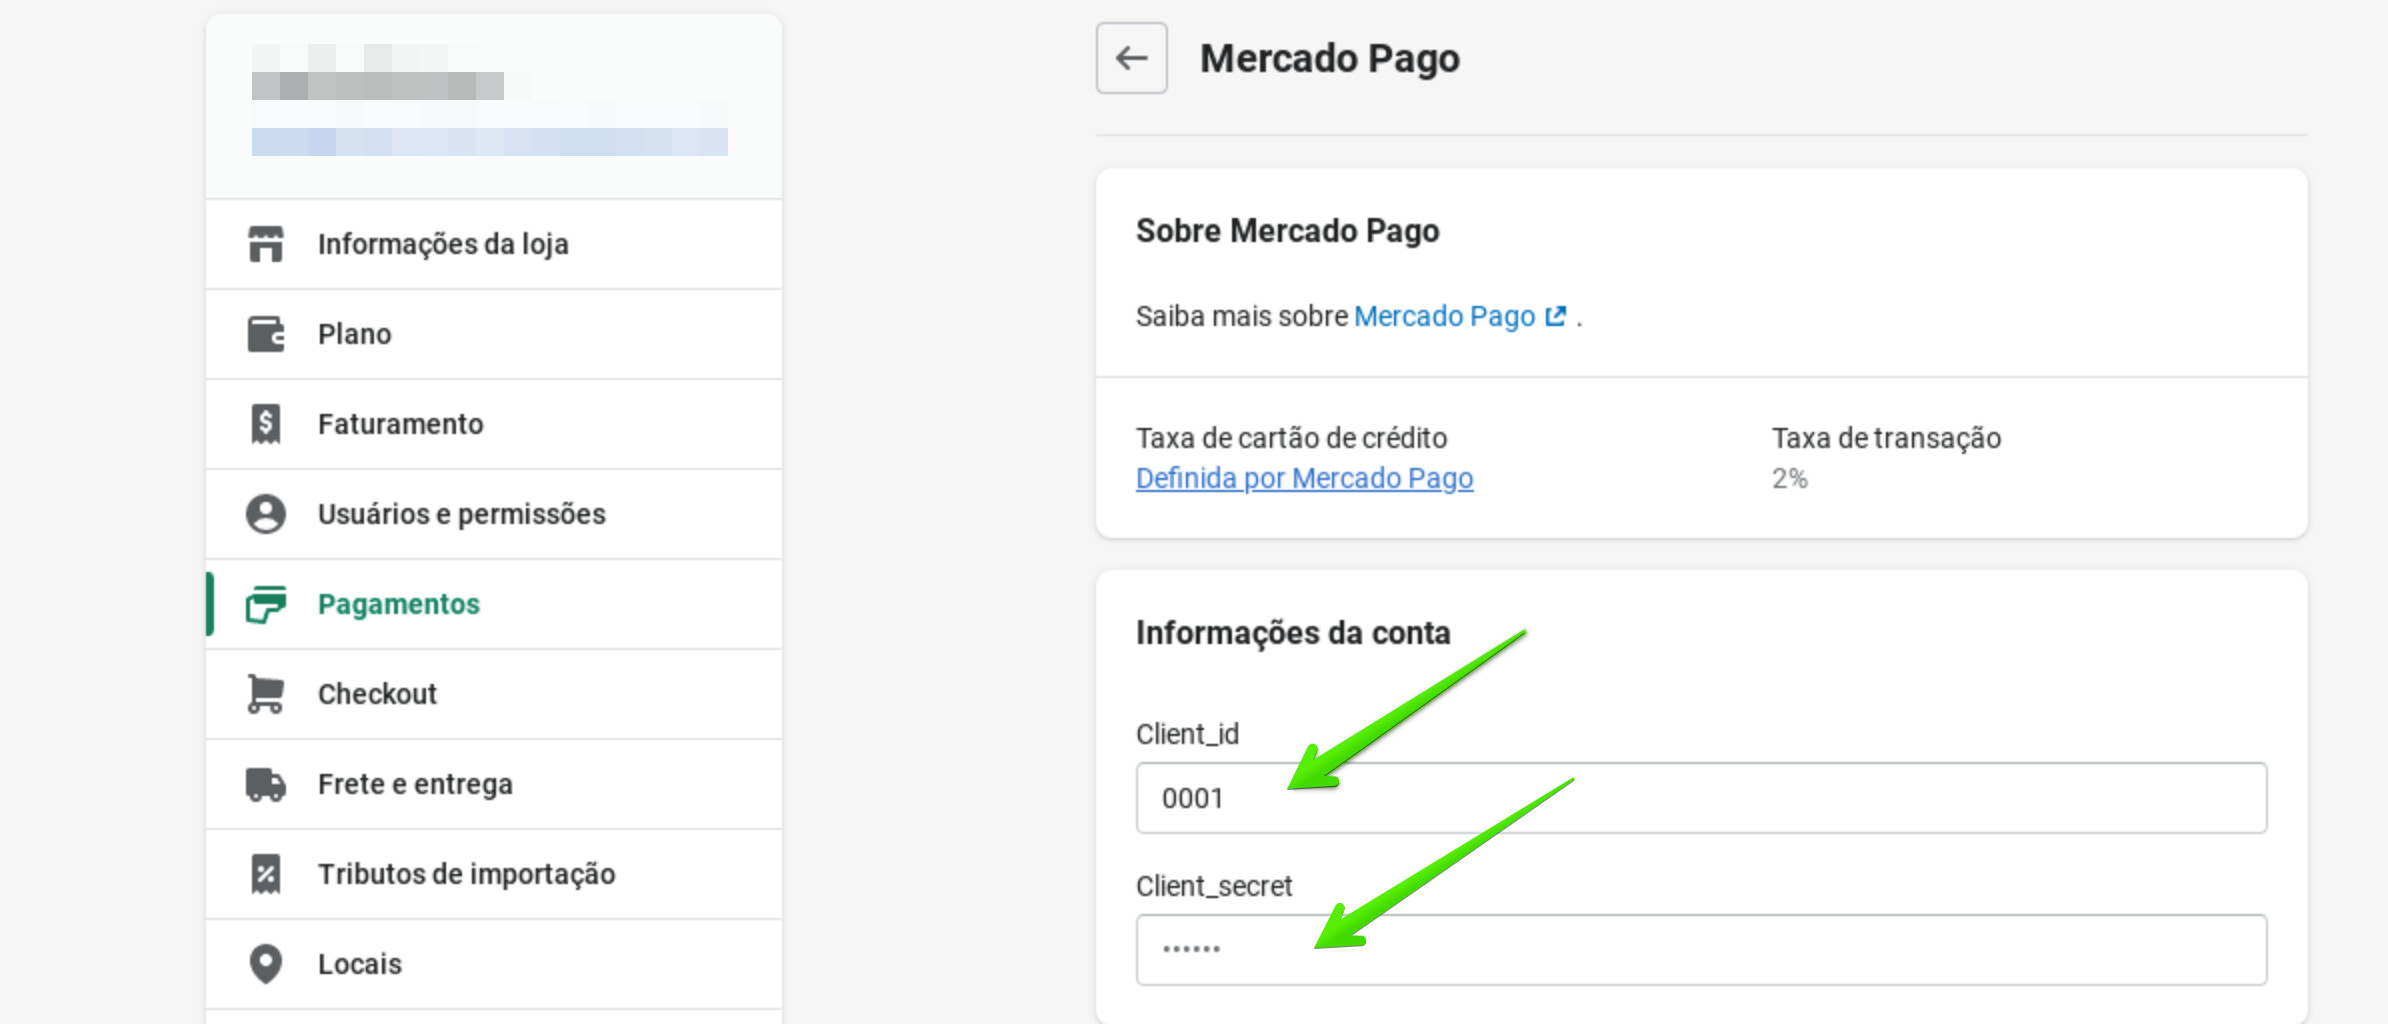Viewport: 2388px width, 1024px height.
Task: Click the user icon beside Usuários e permissões
Action: tap(266, 514)
